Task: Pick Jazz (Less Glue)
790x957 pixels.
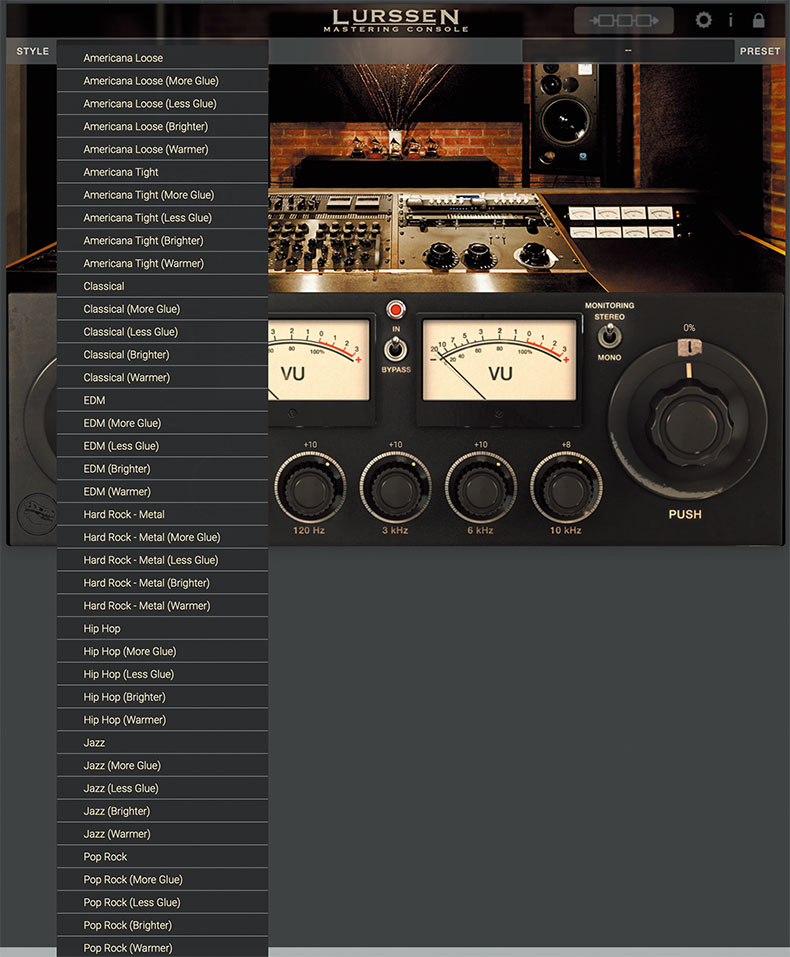Action: [162, 789]
